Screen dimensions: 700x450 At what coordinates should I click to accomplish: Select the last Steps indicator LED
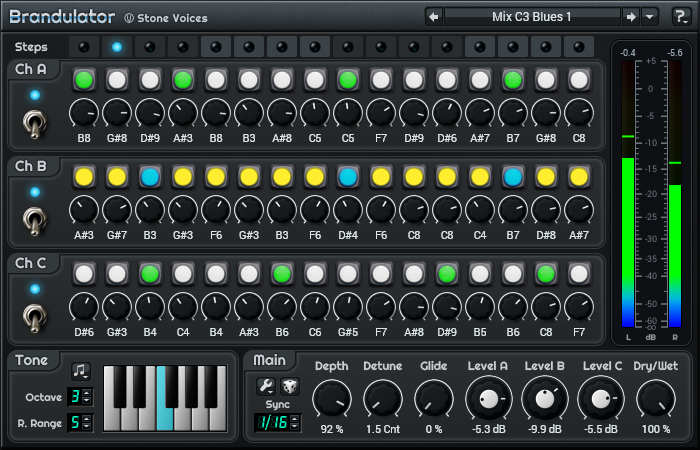(x=579, y=47)
